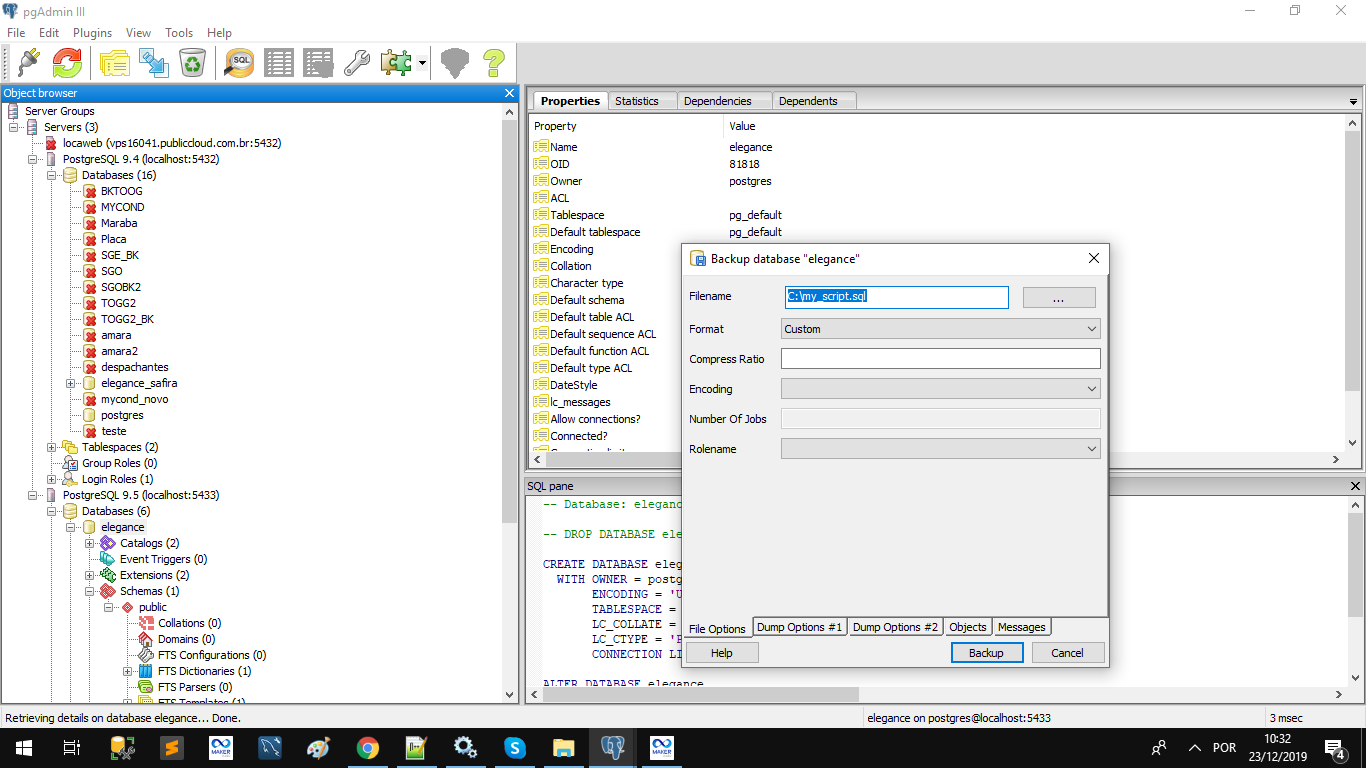
Task: Open the Rolename dropdown
Action: [940, 449]
